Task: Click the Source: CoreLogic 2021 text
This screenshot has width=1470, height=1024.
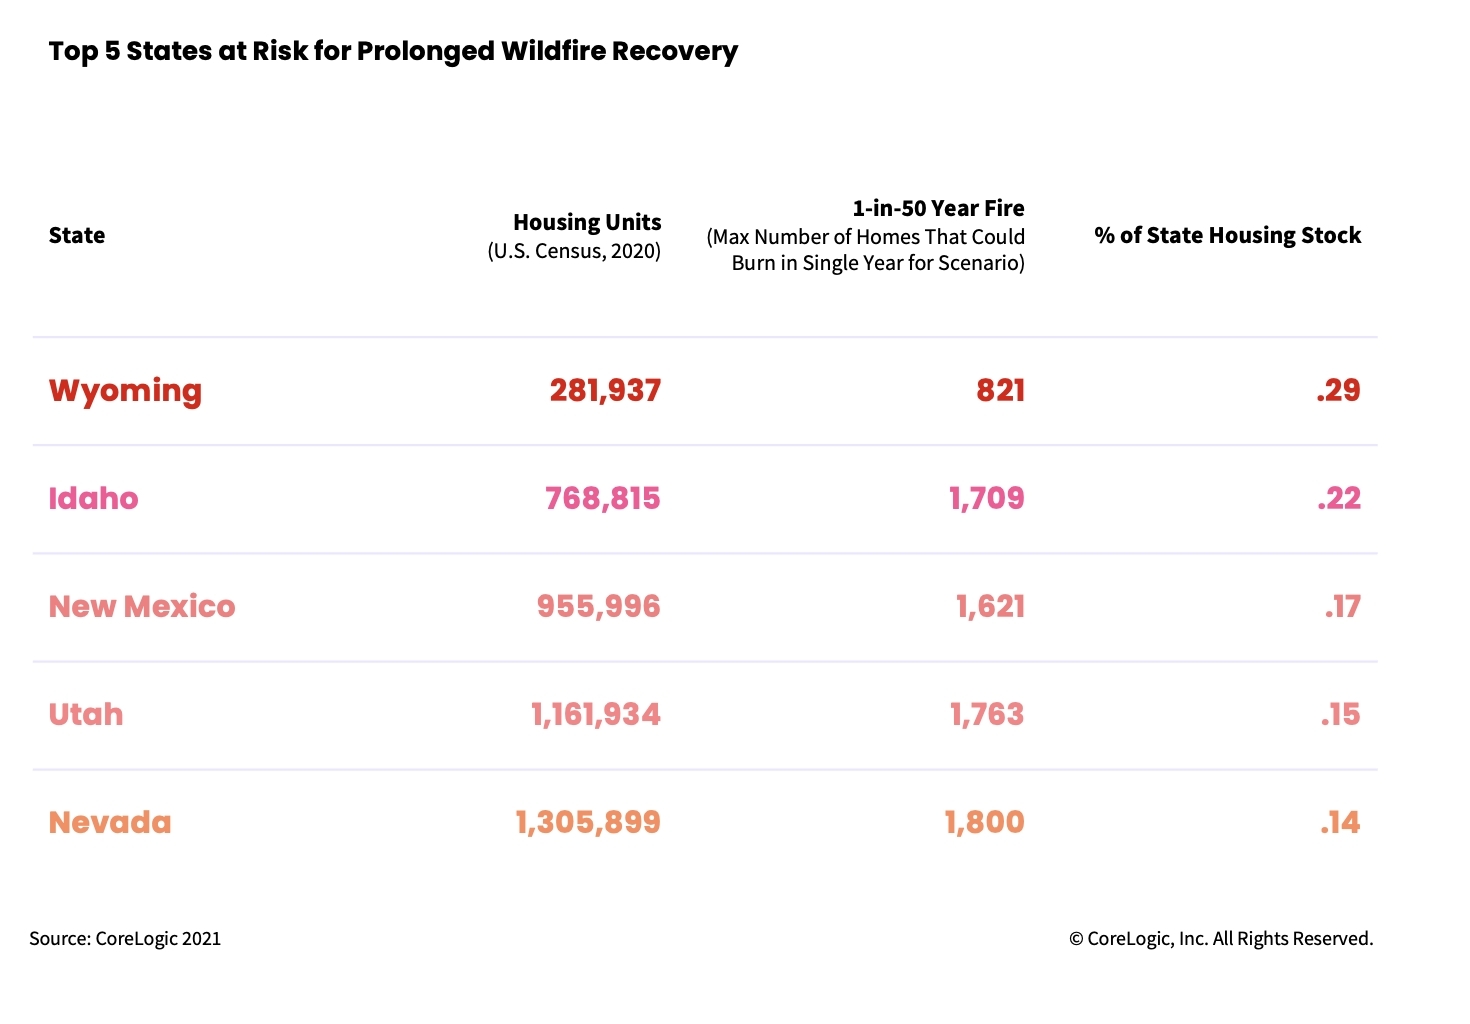Action: (x=125, y=938)
